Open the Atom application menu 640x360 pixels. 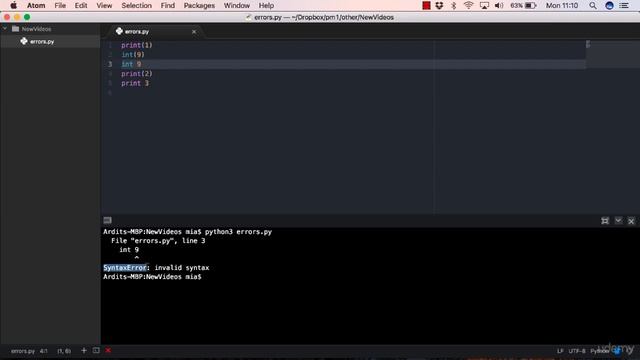pos(36,5)
